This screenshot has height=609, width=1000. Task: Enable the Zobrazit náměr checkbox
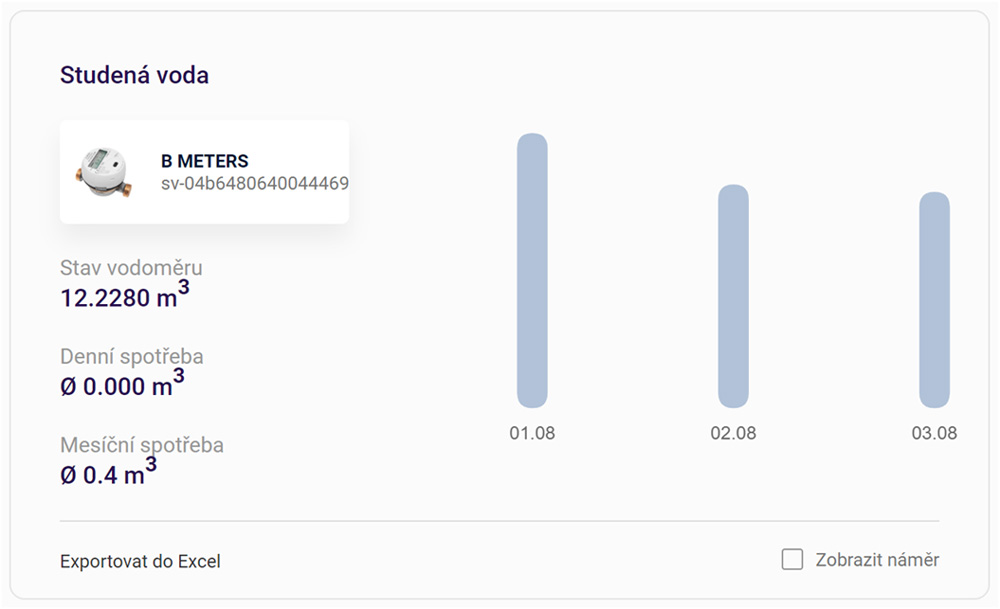tap(792, 559)
